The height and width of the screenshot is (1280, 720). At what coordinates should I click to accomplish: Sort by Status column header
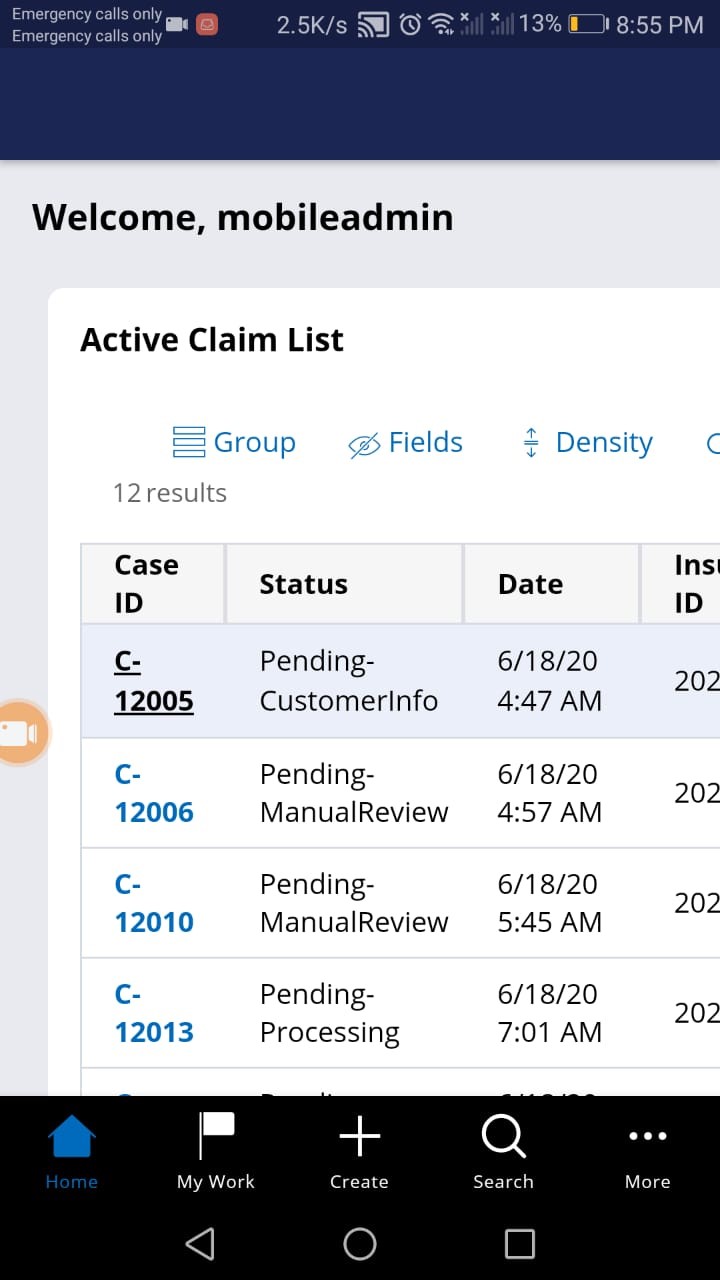click(303, 584)
